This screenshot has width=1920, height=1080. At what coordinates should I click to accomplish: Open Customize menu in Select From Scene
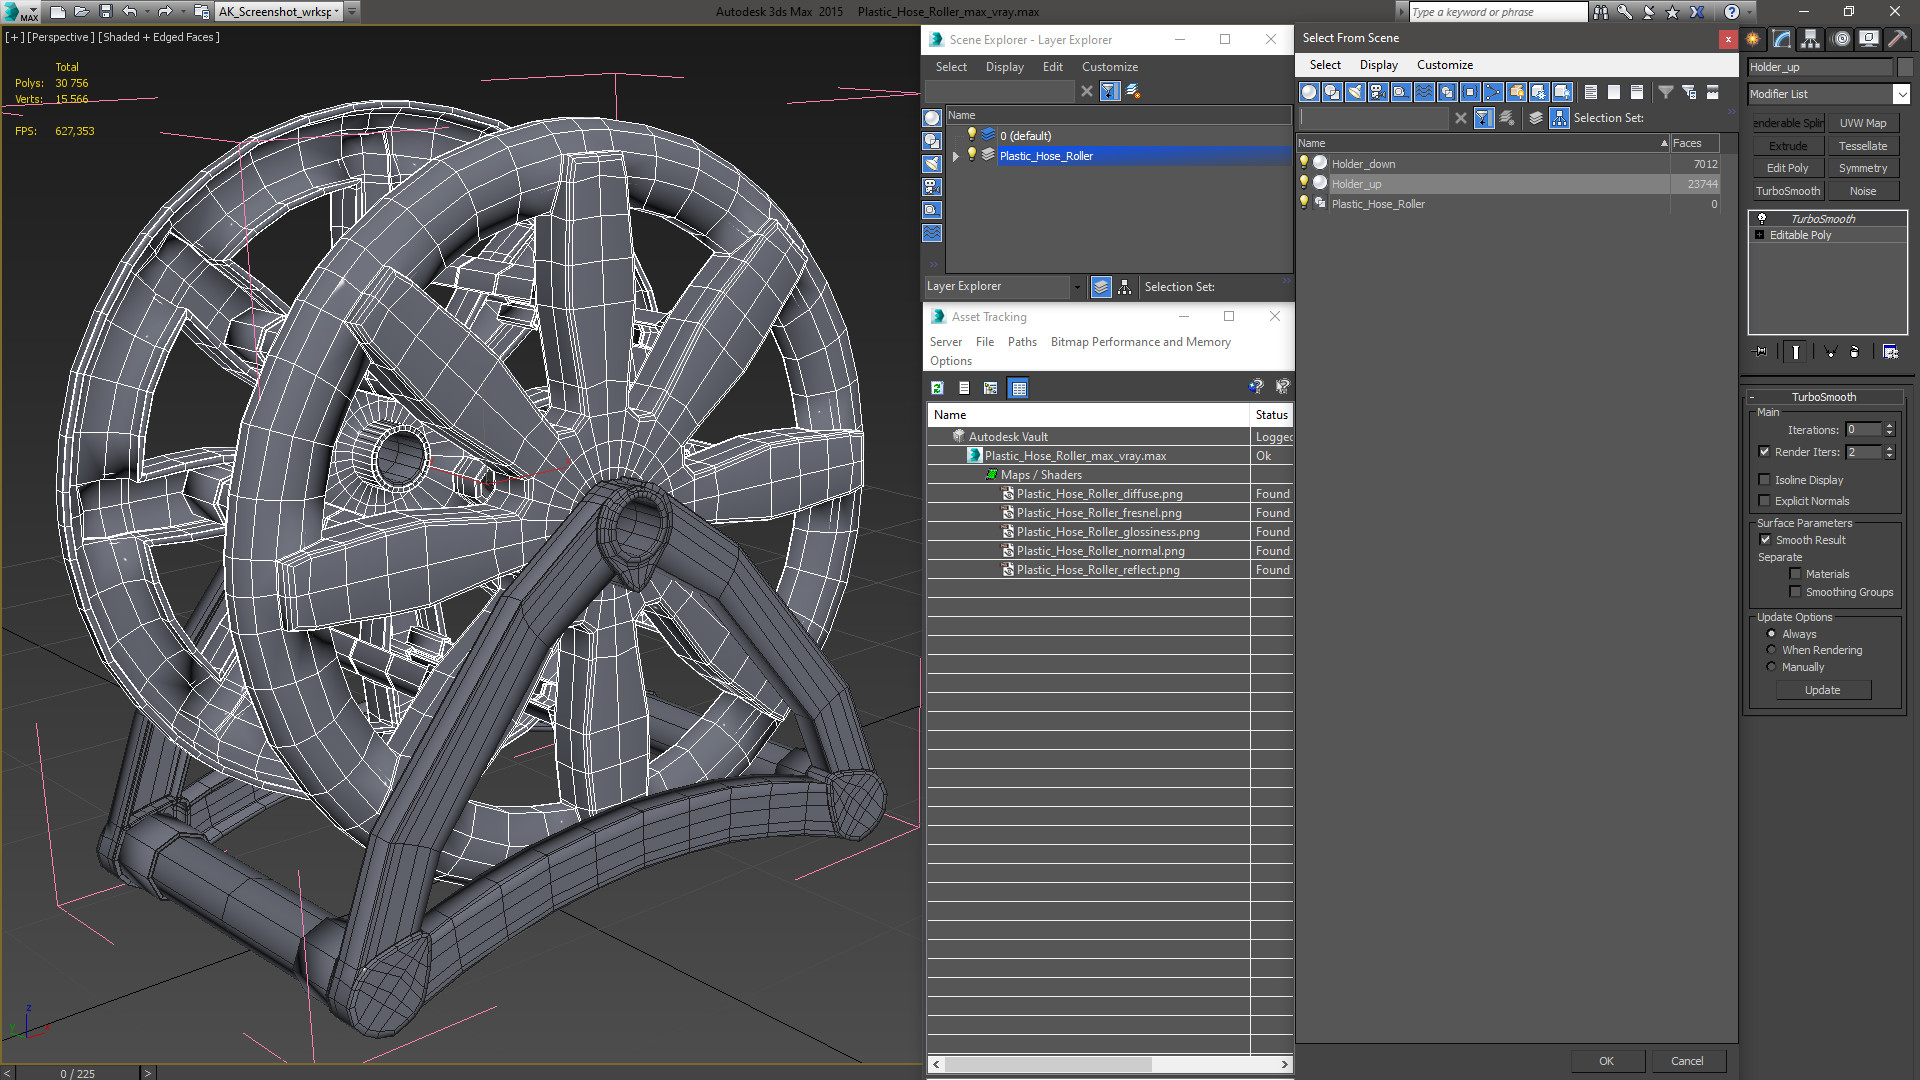(x=1444, y=65)
